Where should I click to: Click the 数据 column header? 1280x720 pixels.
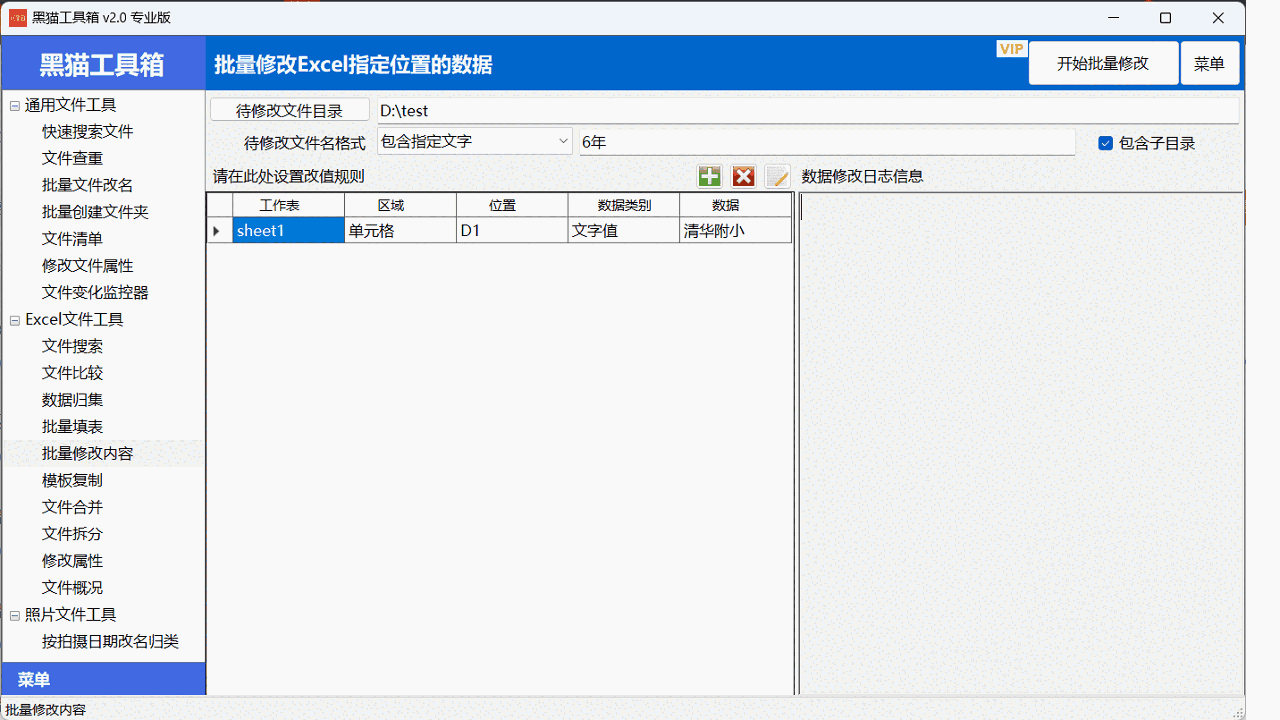pos(736,205)
